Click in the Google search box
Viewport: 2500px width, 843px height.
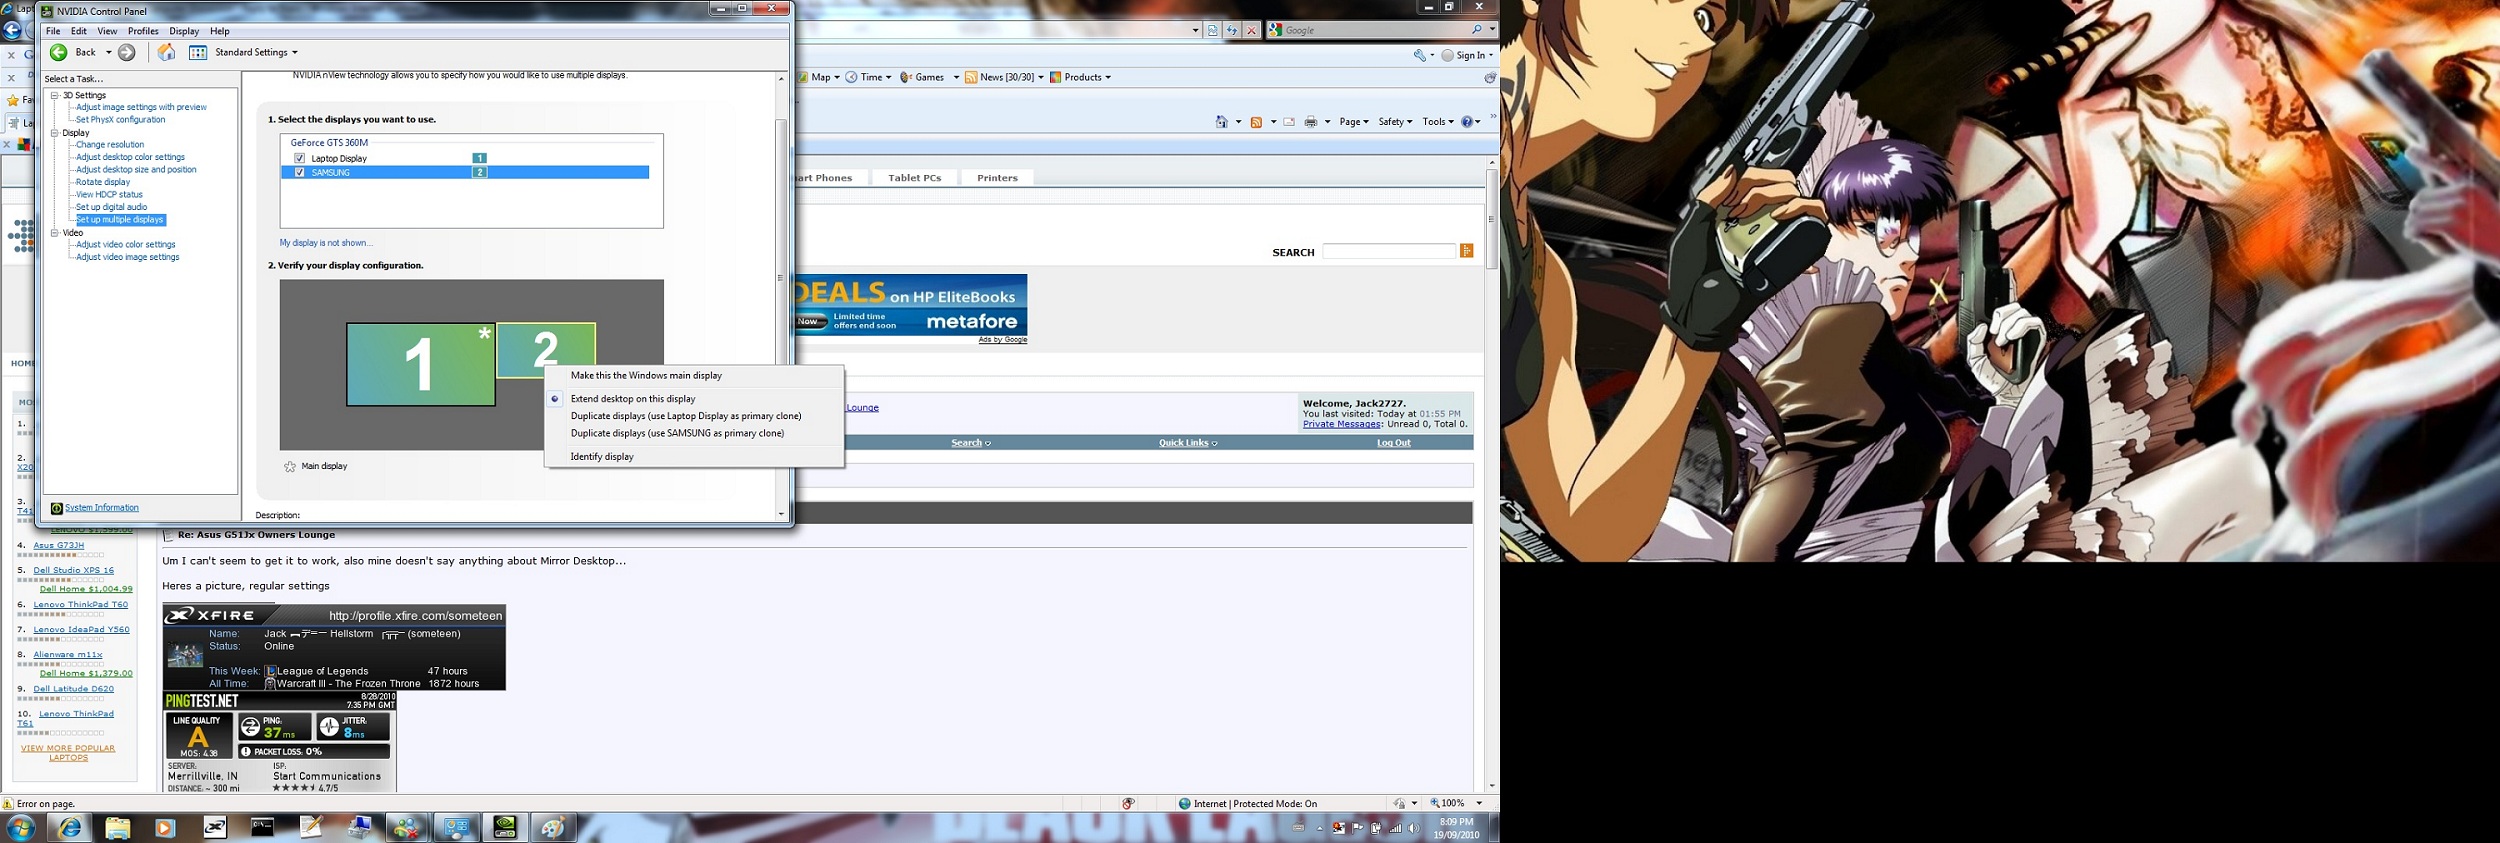point(1377,30)
